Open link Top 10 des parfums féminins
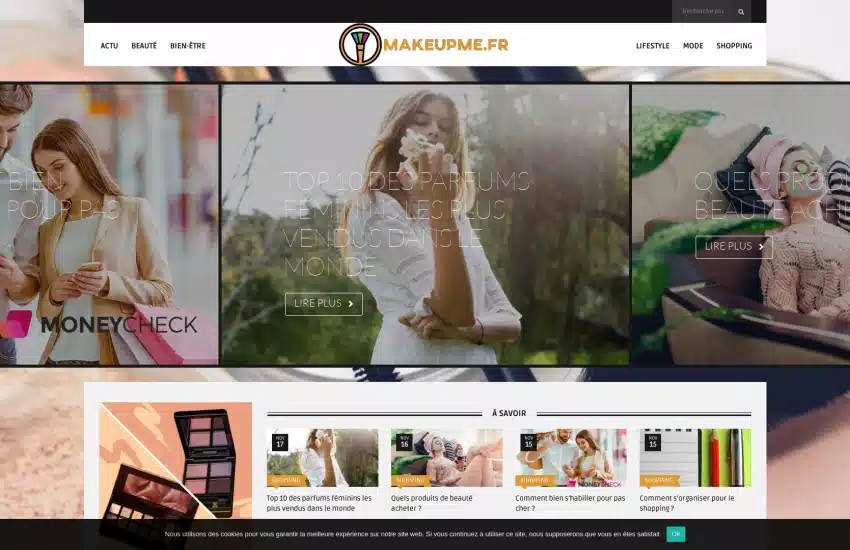Screen dimensions: 850x550 click(319, 503)
